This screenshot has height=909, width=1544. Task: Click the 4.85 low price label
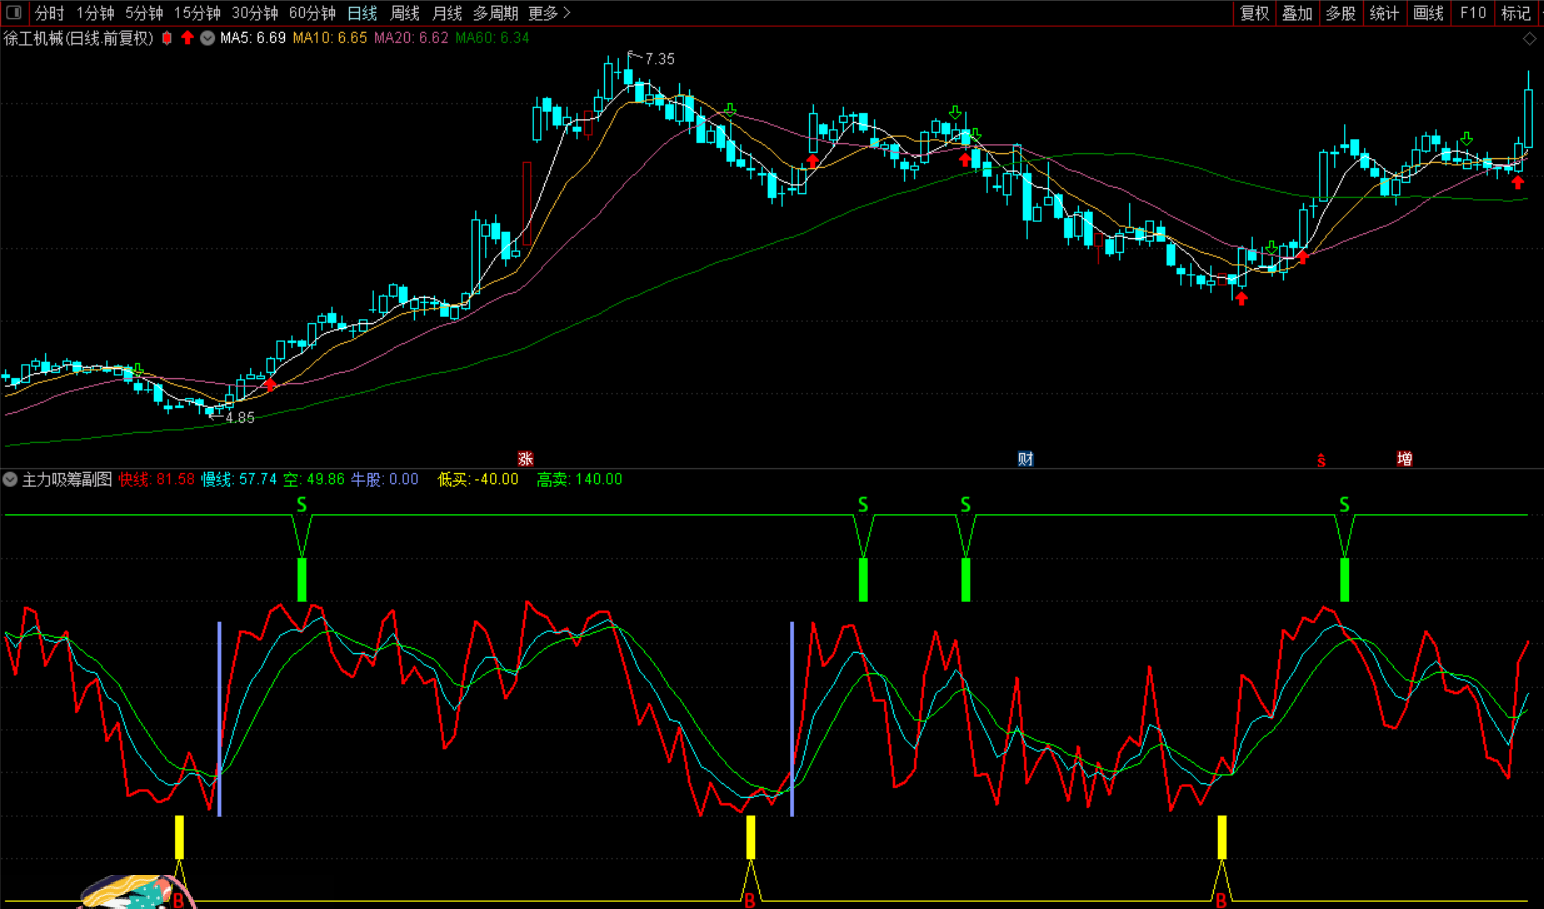click(x=240, y=418)
